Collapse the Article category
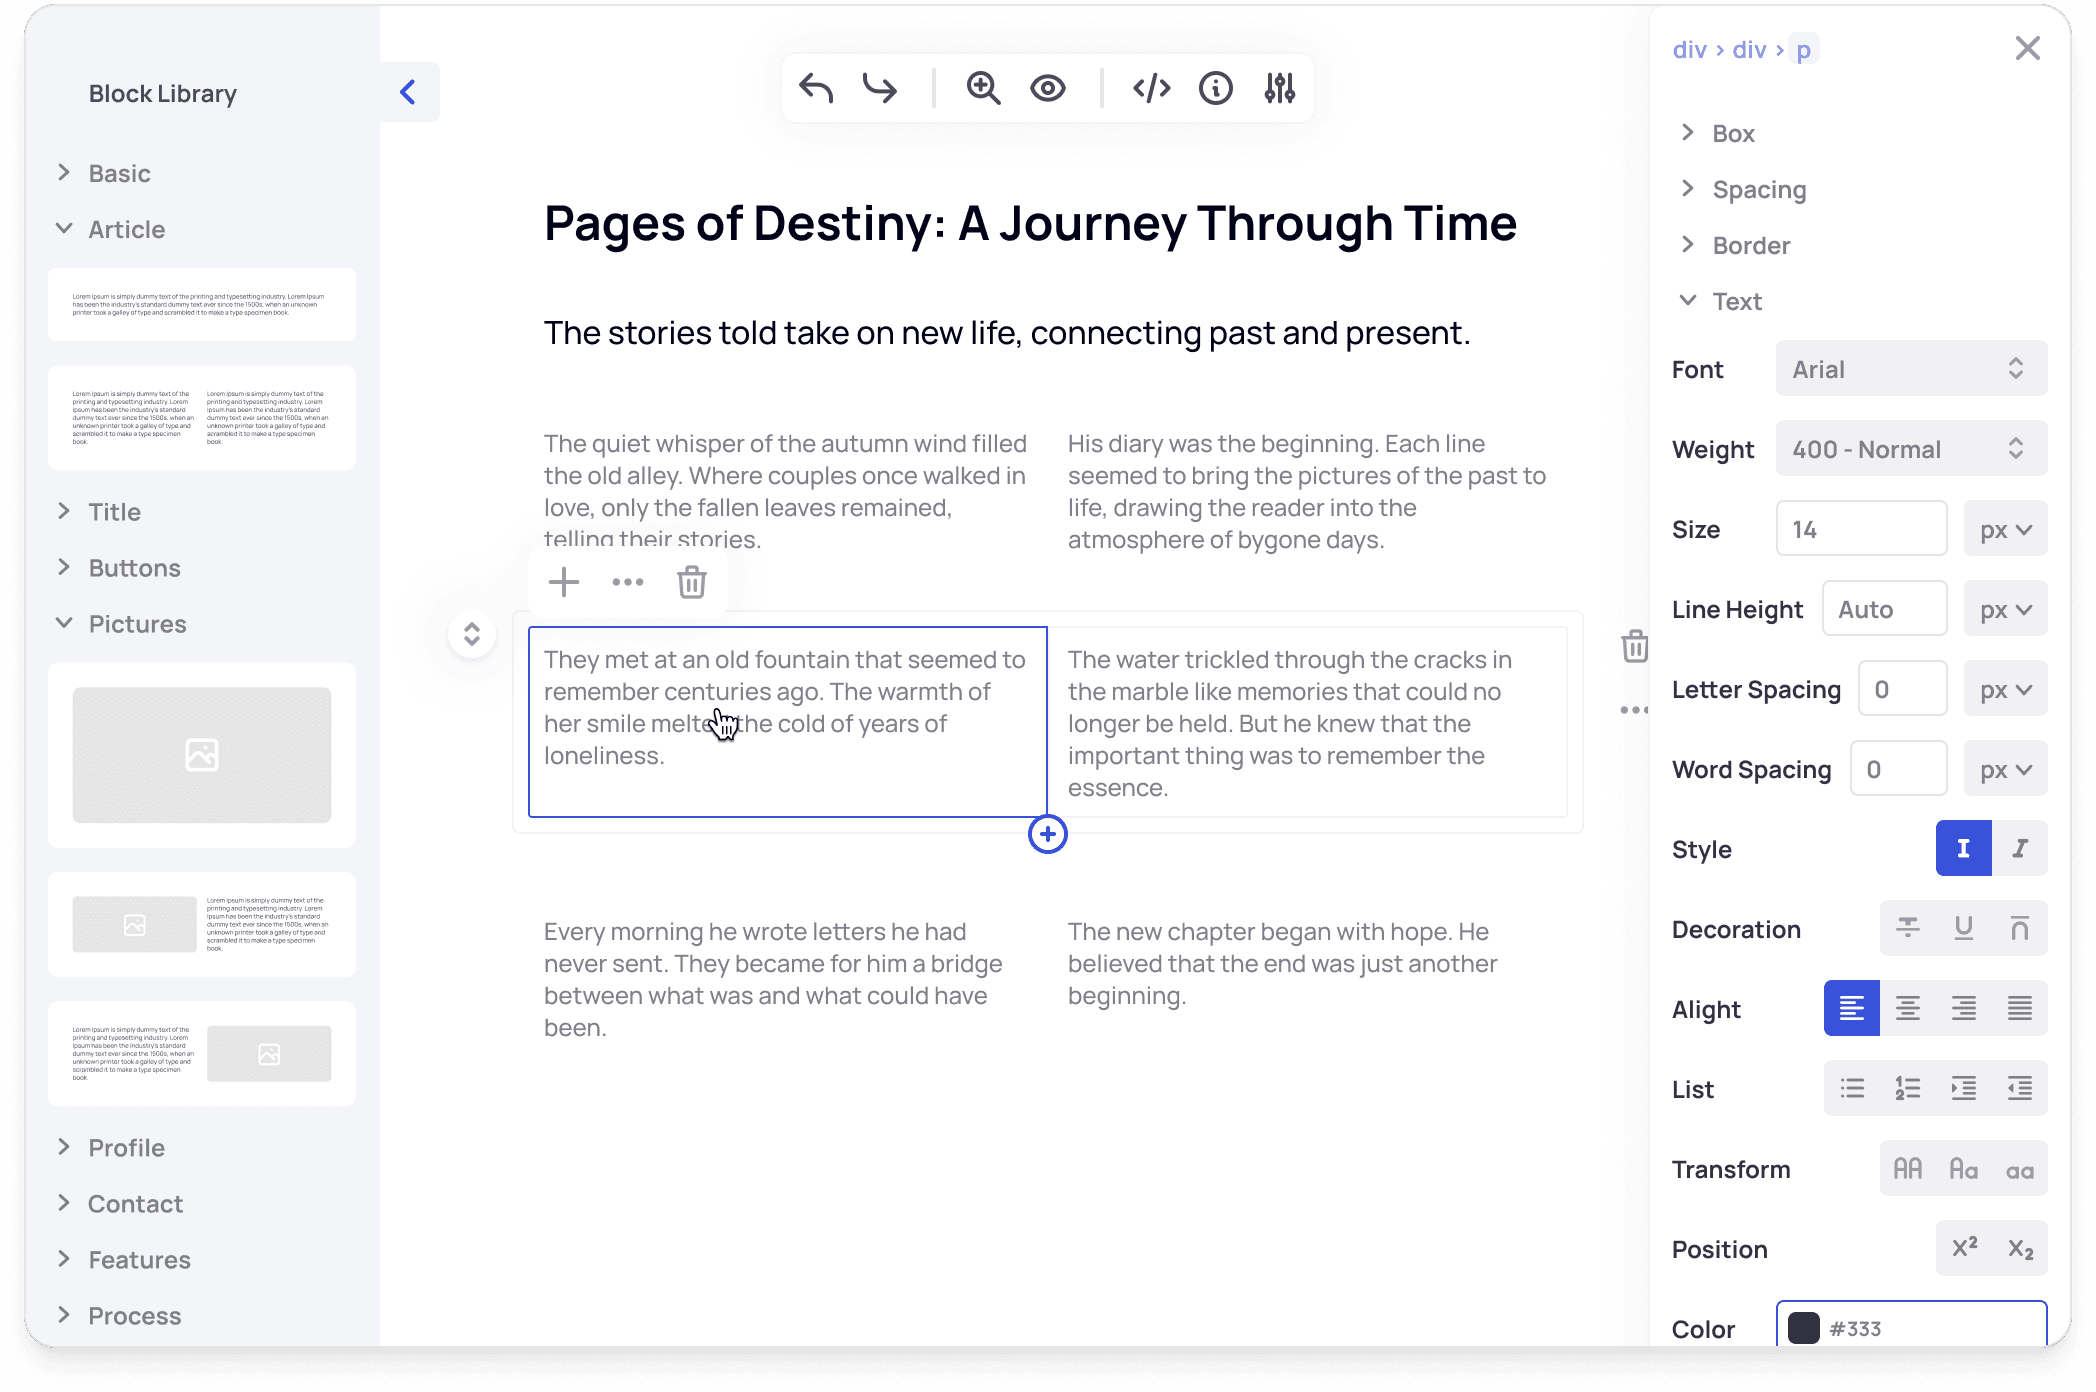Viewport: 2096px width, 1392px height. click(x=111, y=229)
